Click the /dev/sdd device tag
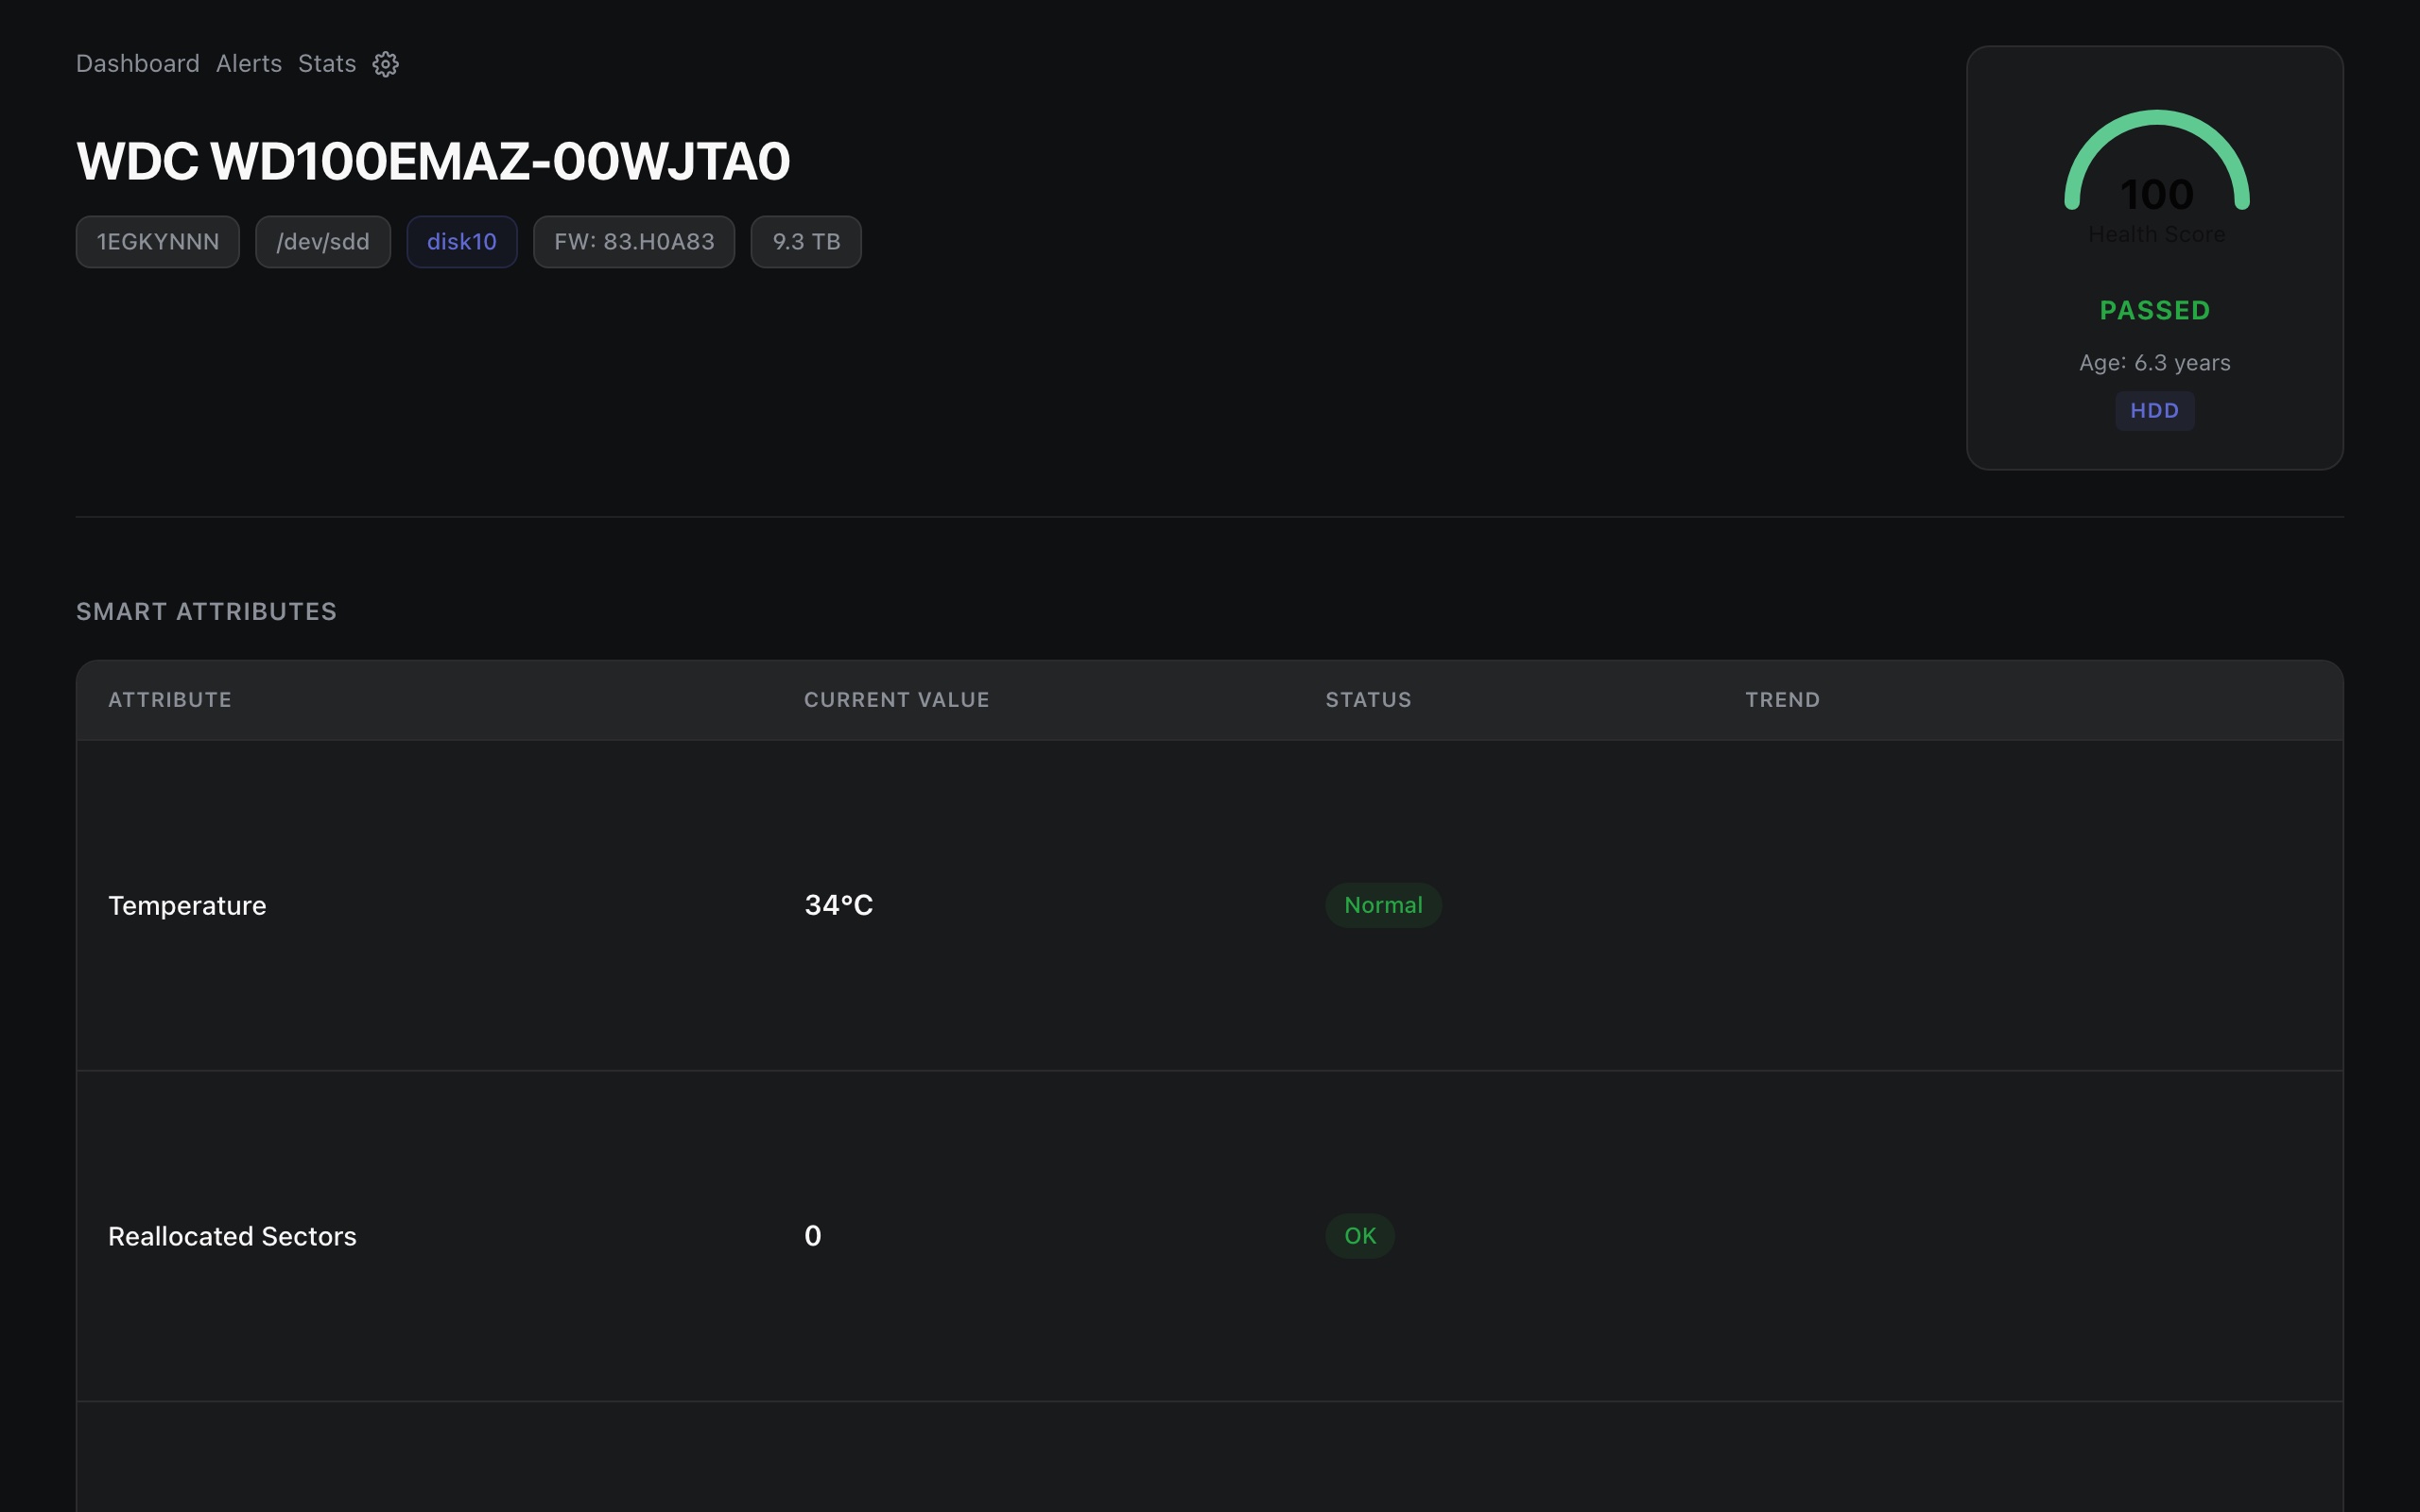 (323, 242)
